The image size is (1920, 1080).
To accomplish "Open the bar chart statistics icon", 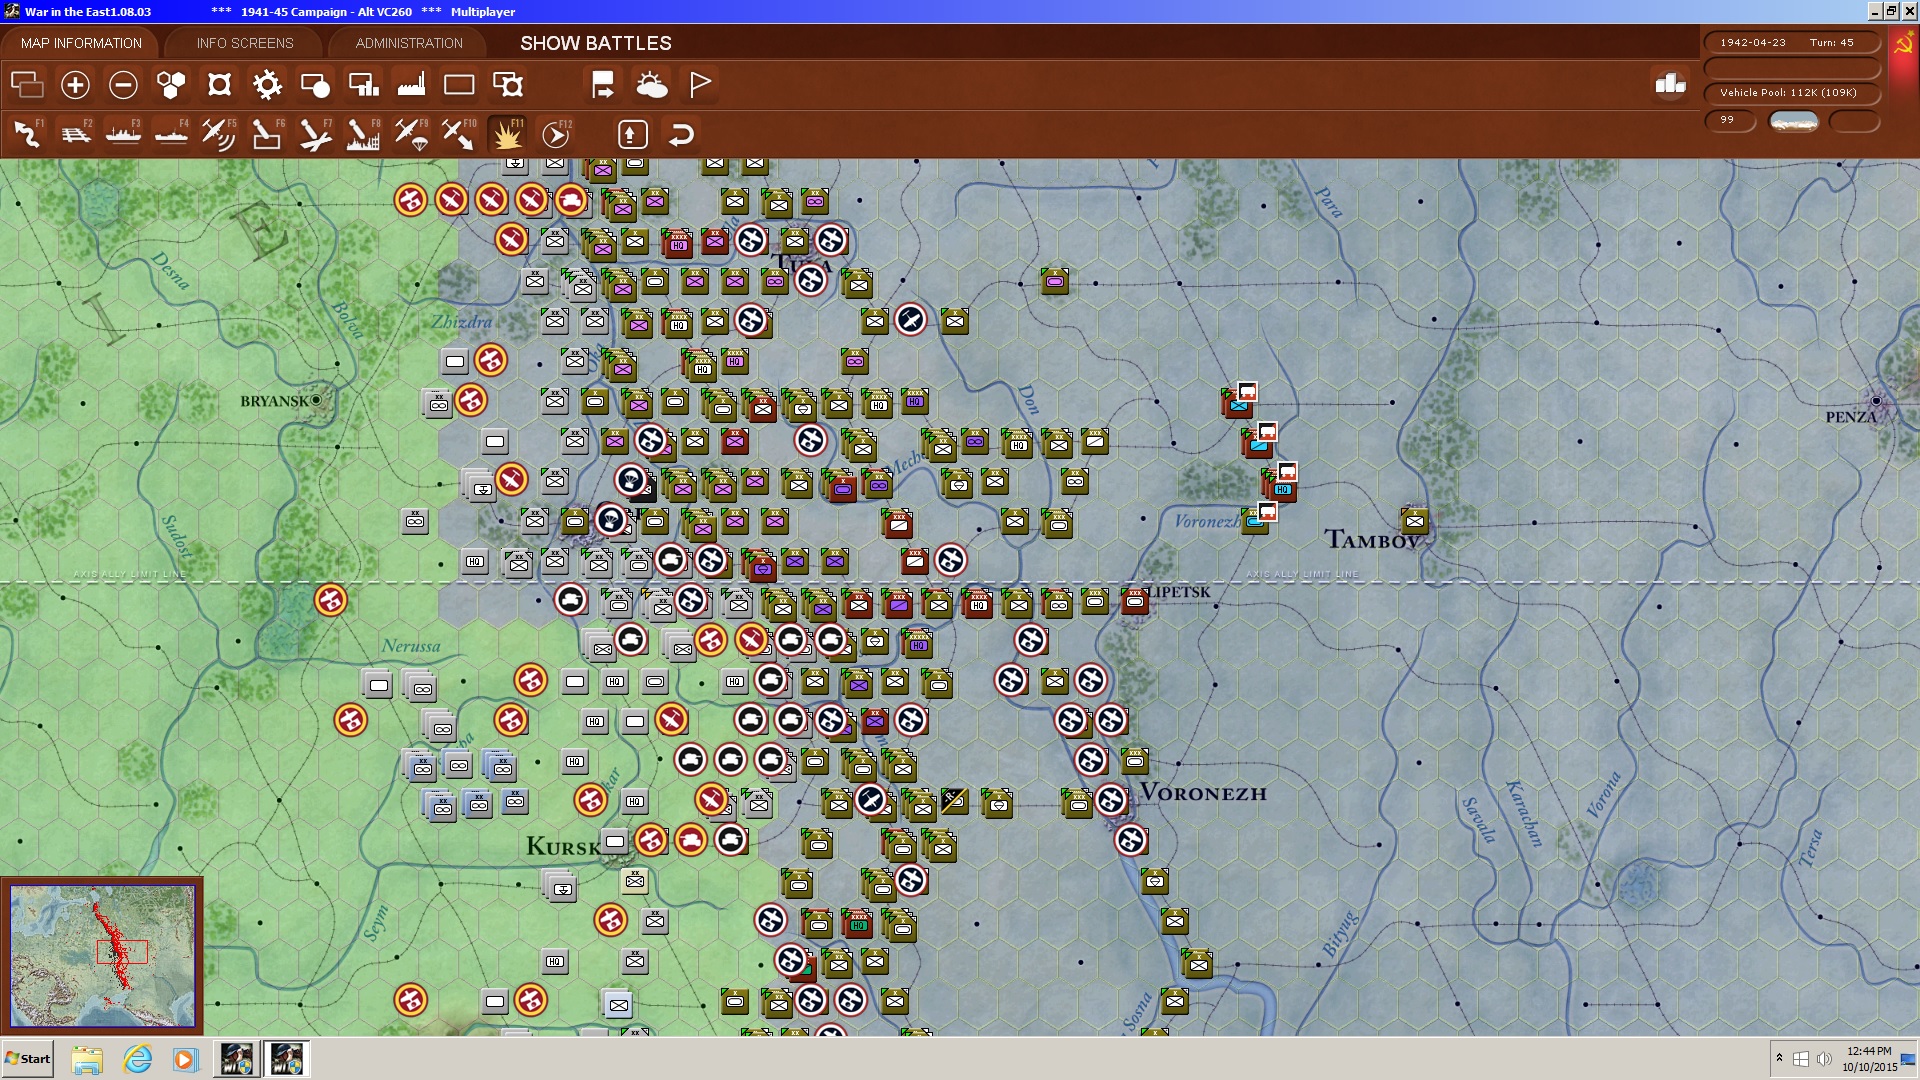I will click(1670, 84).
